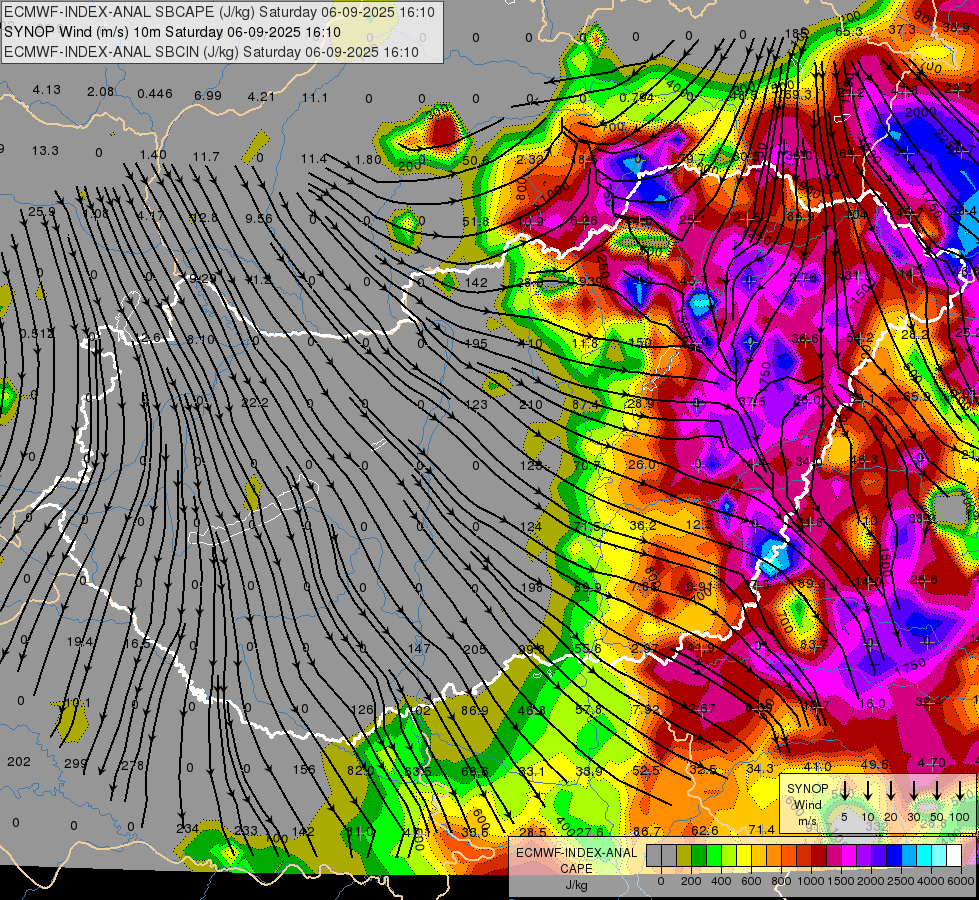This screenshot has height=900, width=979.
Task: Click the 299 value on the map
Action: 76,763
